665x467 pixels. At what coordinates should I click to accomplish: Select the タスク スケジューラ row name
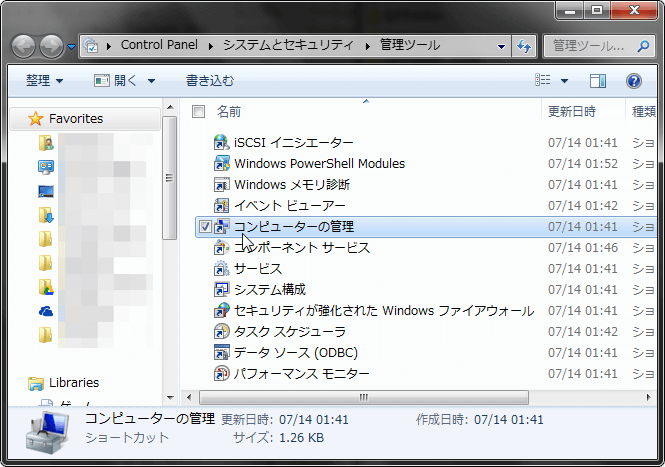point(290,331)
